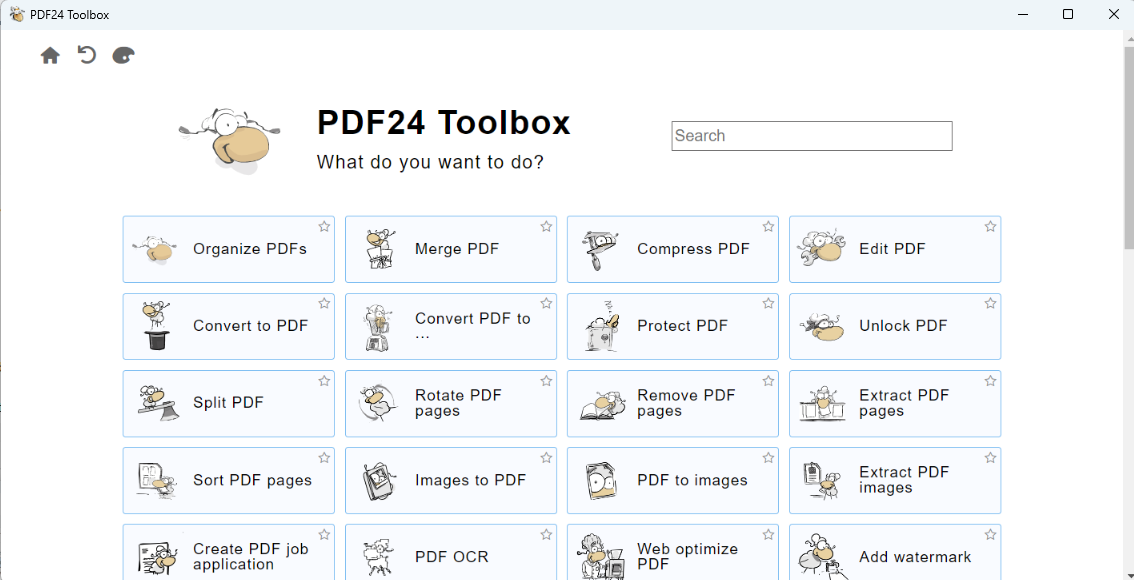The height and width of the screenshot is (580, 1134).
Task: Toggle the Create PDF job application star
Action: [x=325, y=534]
